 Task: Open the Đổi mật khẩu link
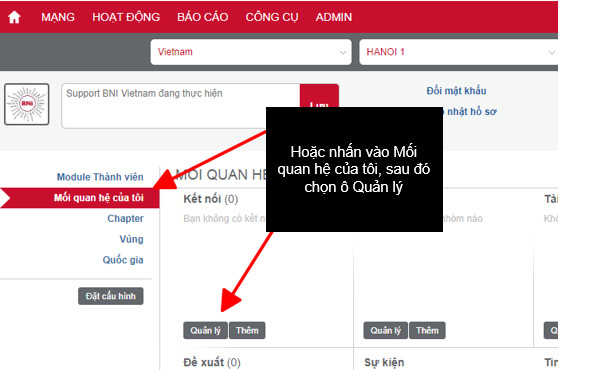456,91
